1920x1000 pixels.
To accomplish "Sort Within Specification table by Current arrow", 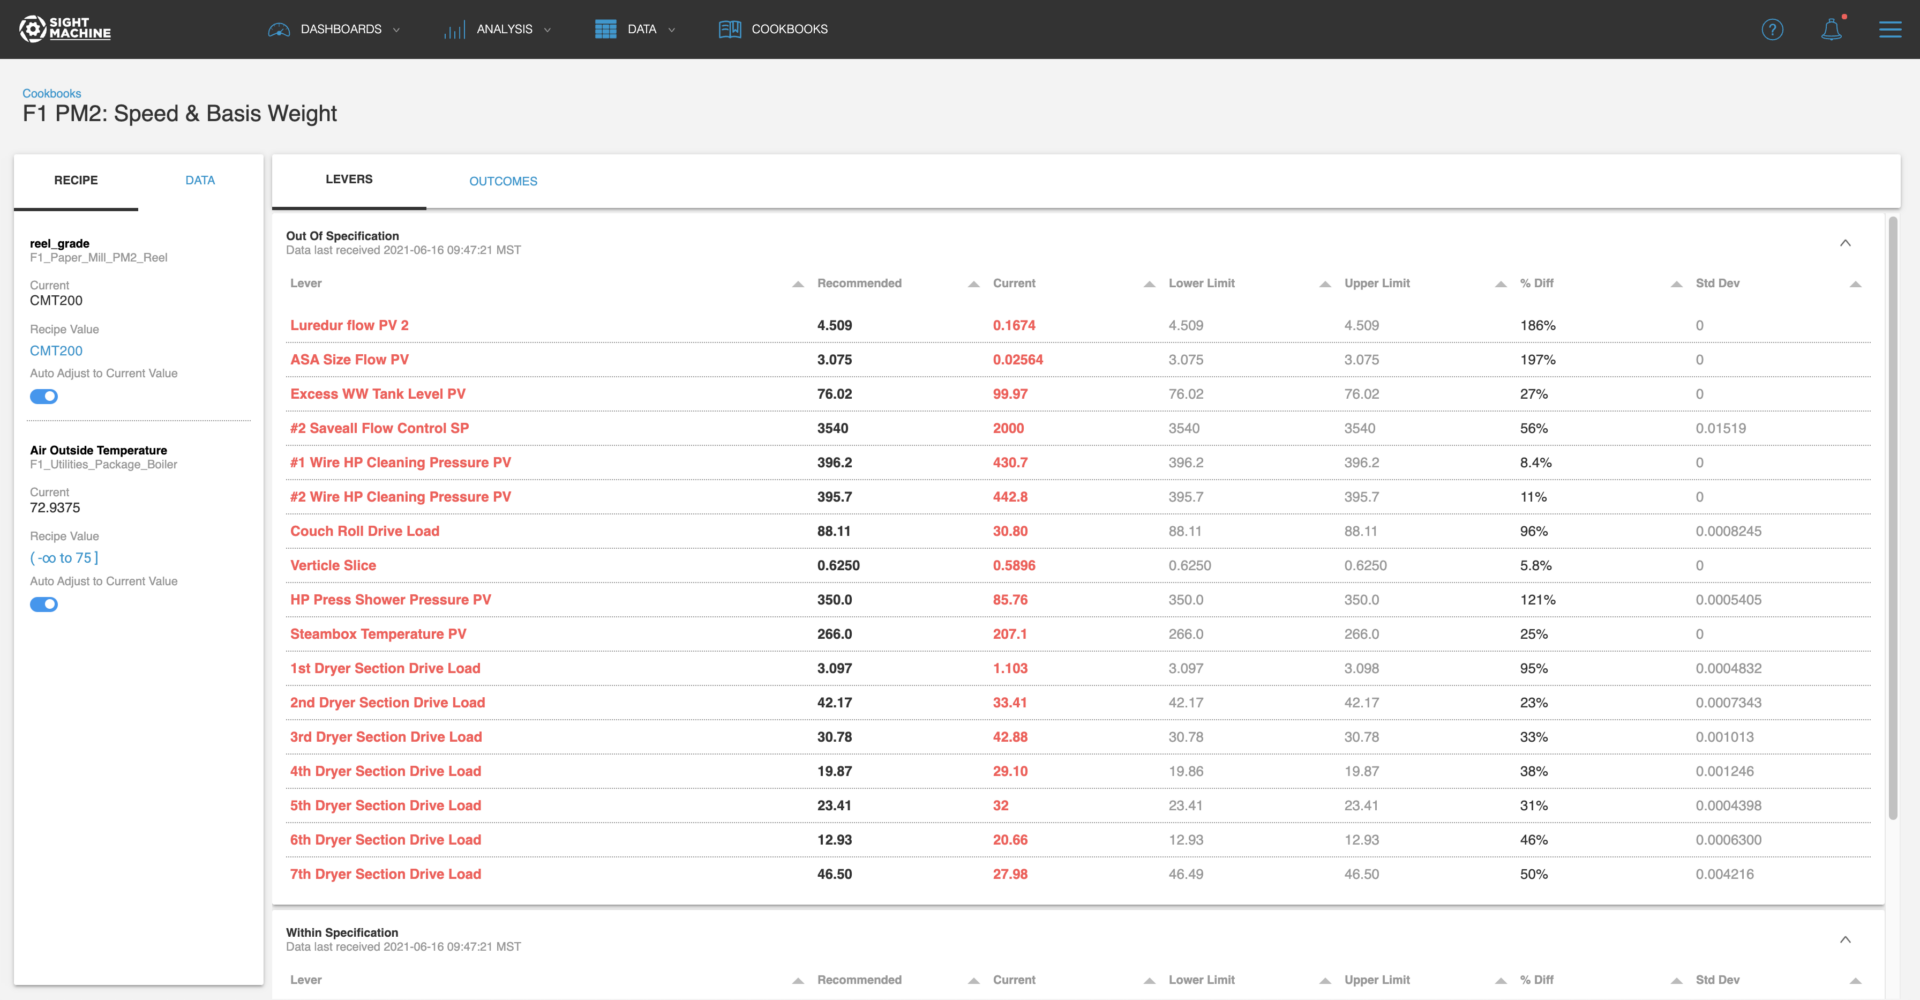I will pos(1150,981).
